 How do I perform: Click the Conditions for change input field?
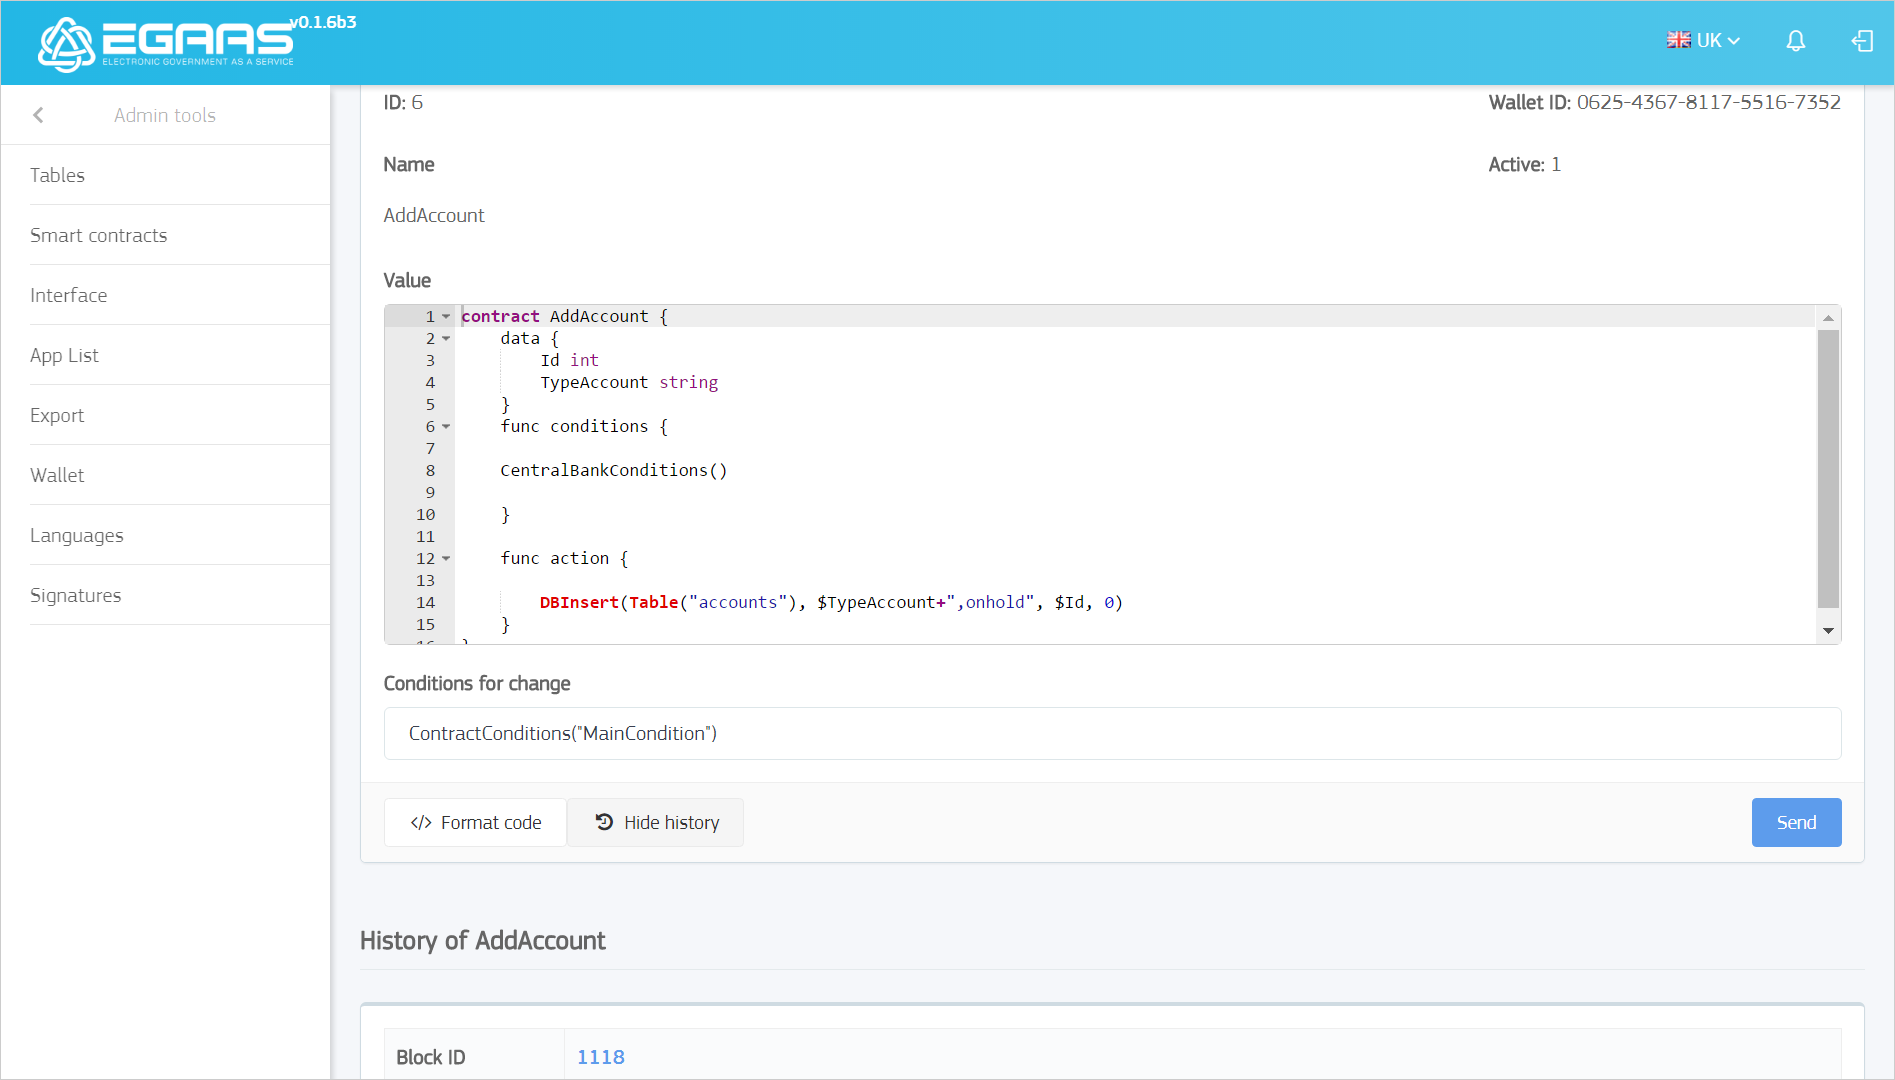coord(1112,733)
